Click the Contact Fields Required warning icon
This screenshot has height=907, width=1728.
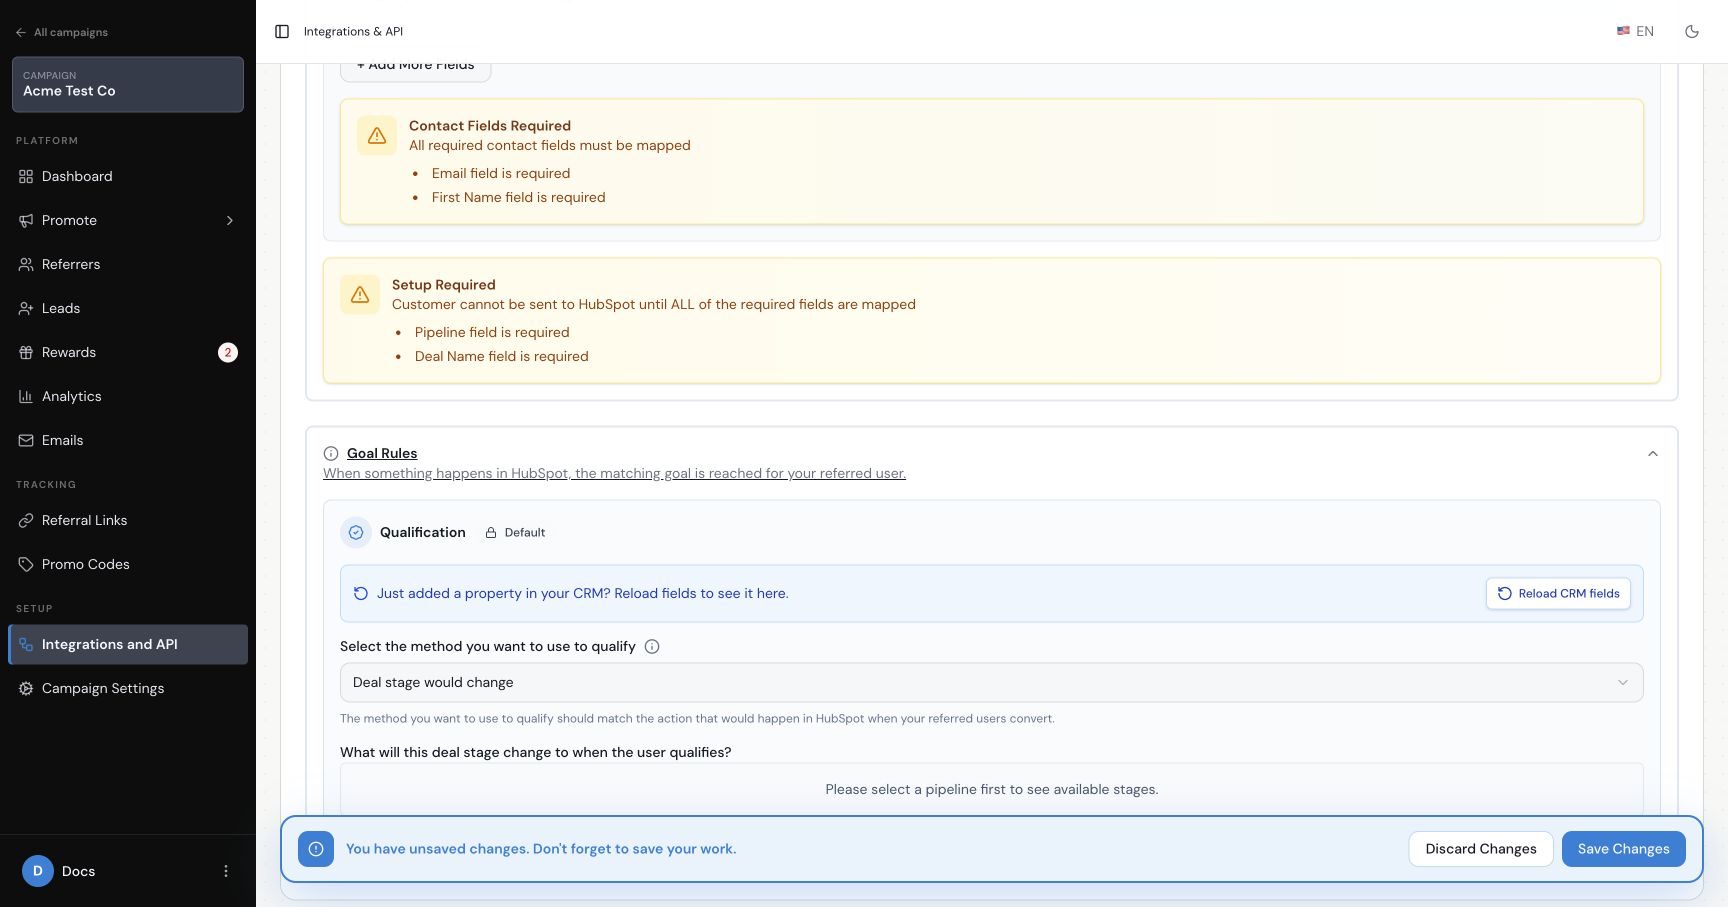(x=377, y=135)
